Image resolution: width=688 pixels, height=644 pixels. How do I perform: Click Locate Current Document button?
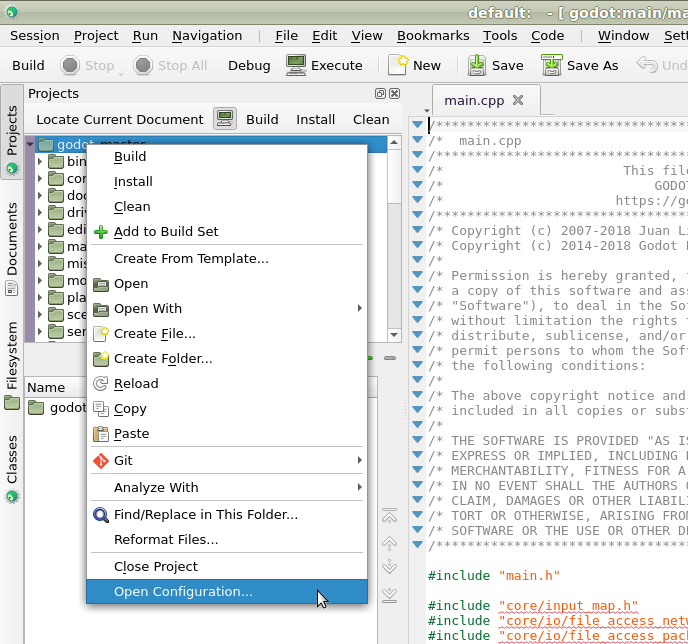coord(120,119)
